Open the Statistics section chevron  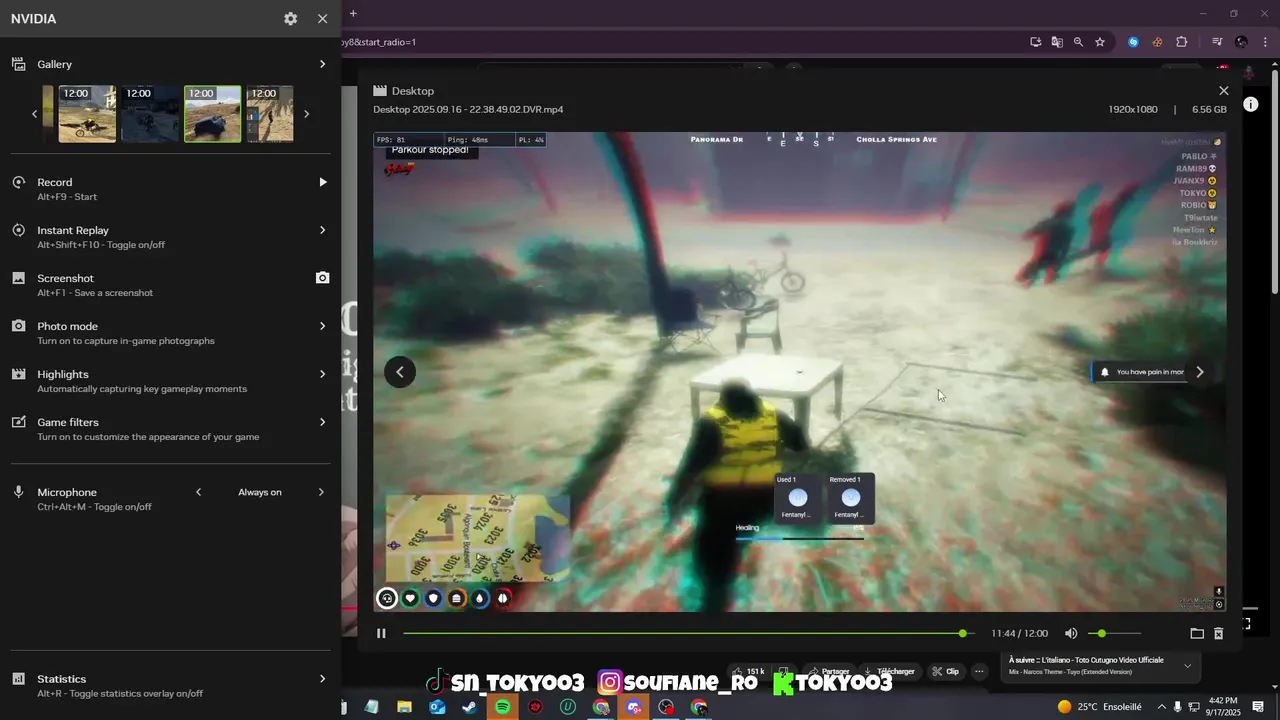[322, 679]
